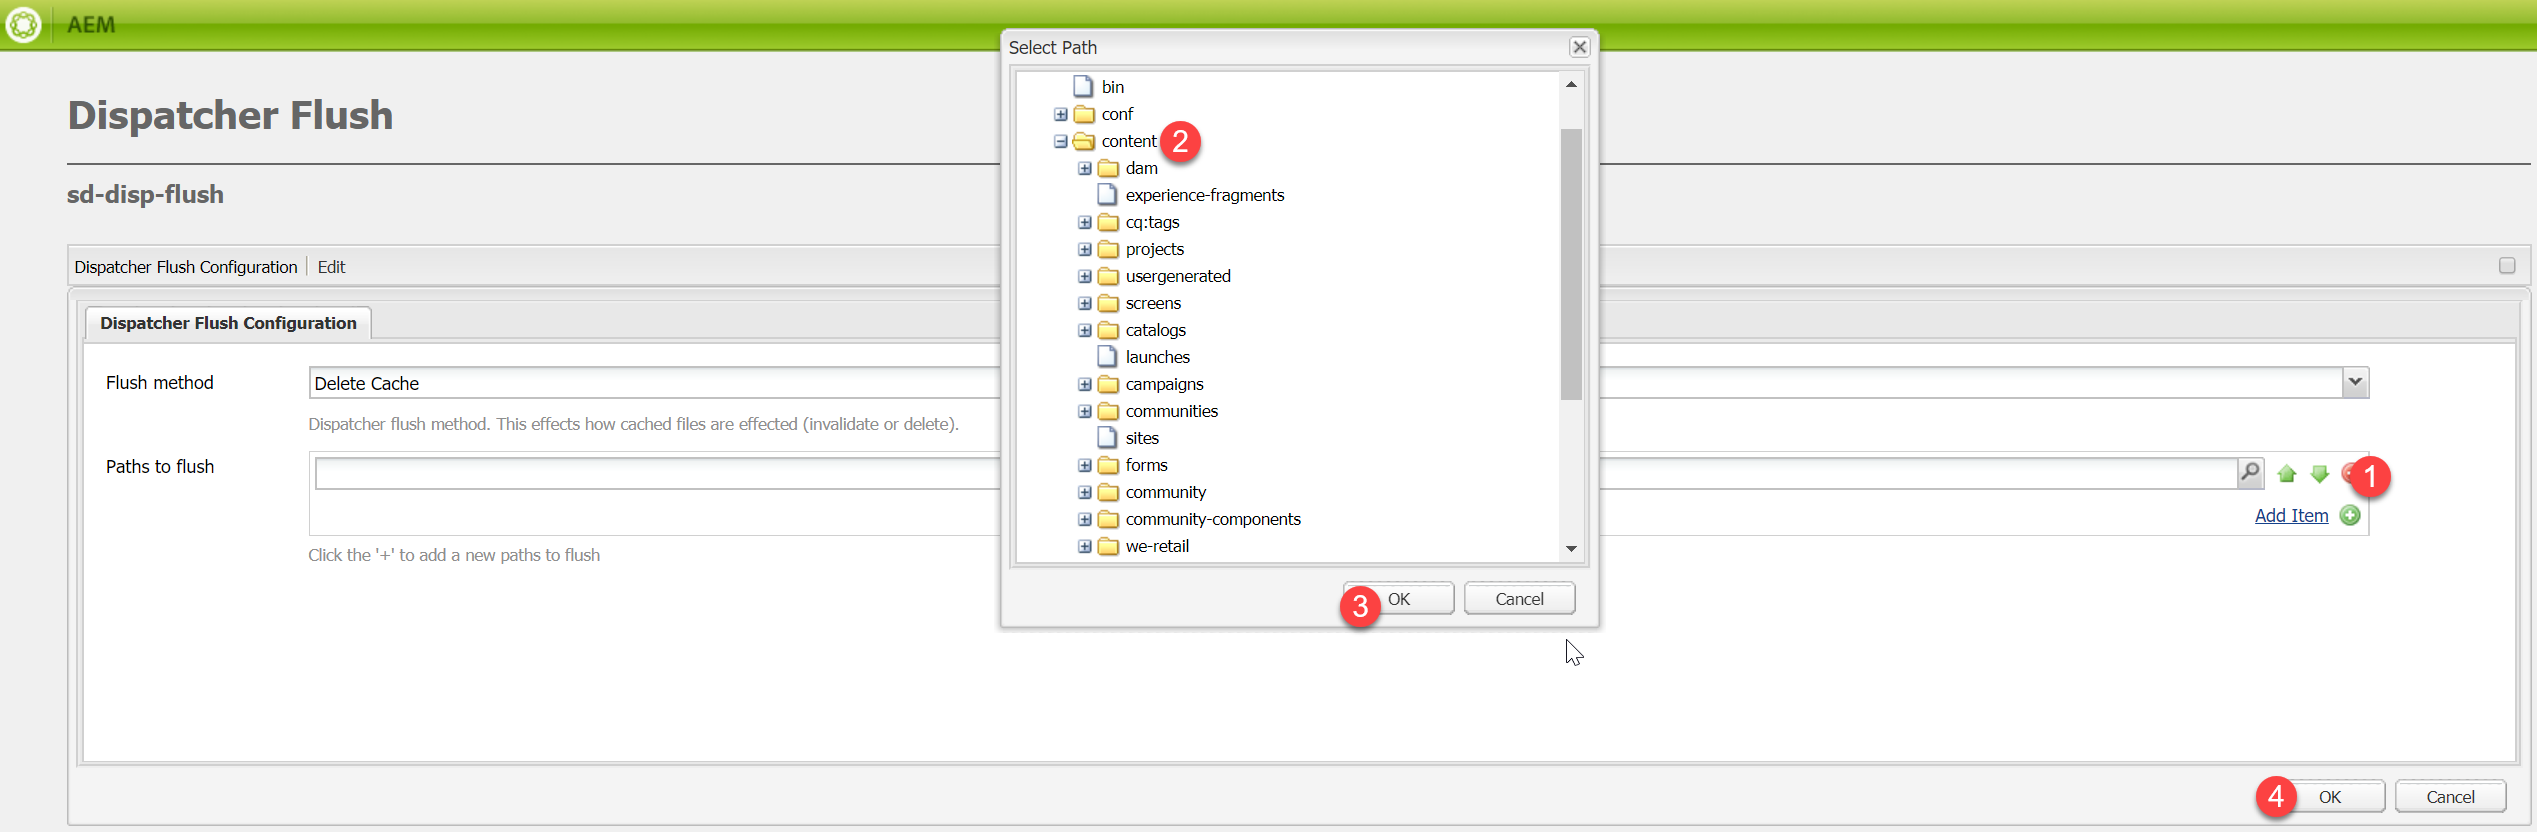2537x832 pixels.
Task: Click Cancel in the Select Path dialog
Action: point(1518,599)
